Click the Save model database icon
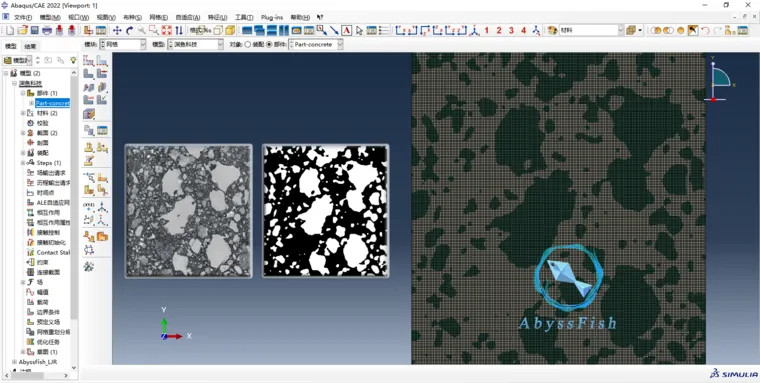This screenshot has height=383, width=760. coord(34,30)
